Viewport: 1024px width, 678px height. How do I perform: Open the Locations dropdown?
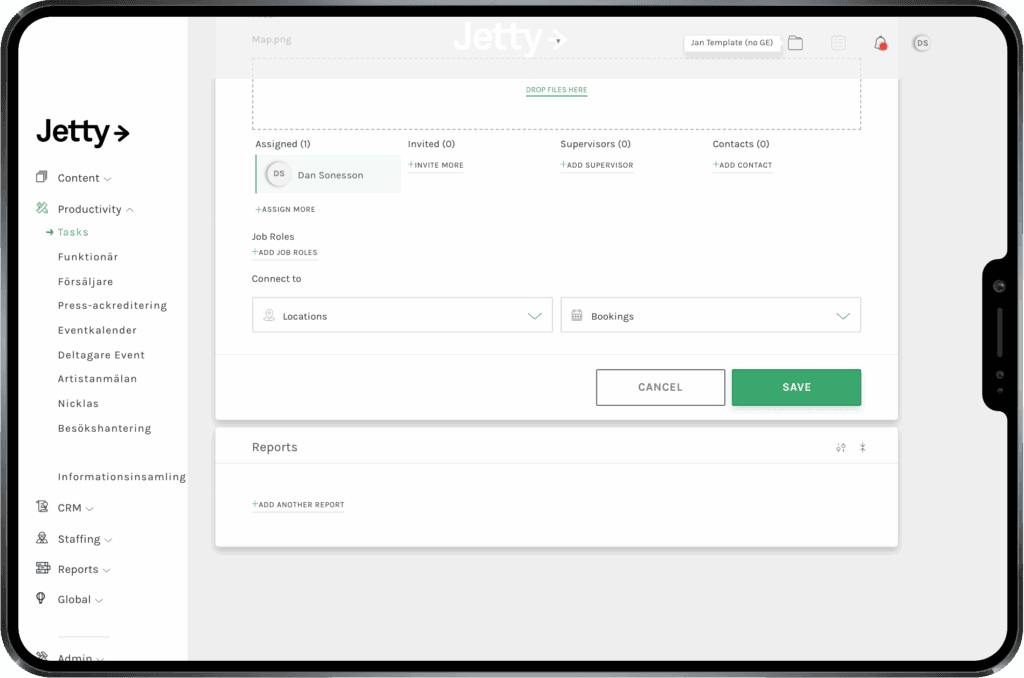click(x=402, y=314)
